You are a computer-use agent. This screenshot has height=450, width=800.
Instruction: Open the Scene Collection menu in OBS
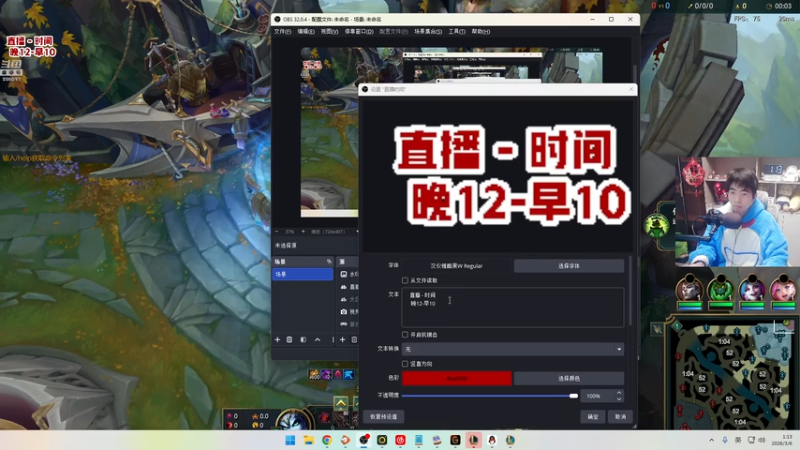pyautogui.click(x=428, y=32)
